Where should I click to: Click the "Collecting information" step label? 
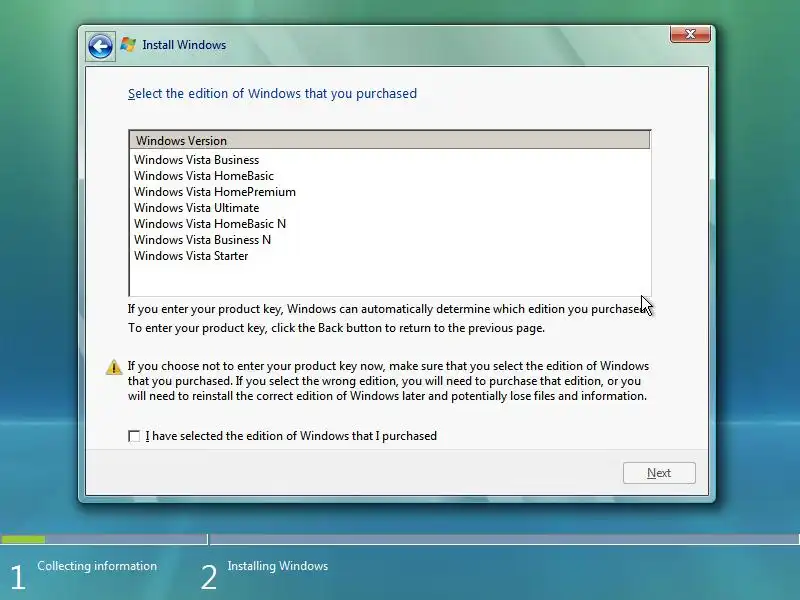97,566
